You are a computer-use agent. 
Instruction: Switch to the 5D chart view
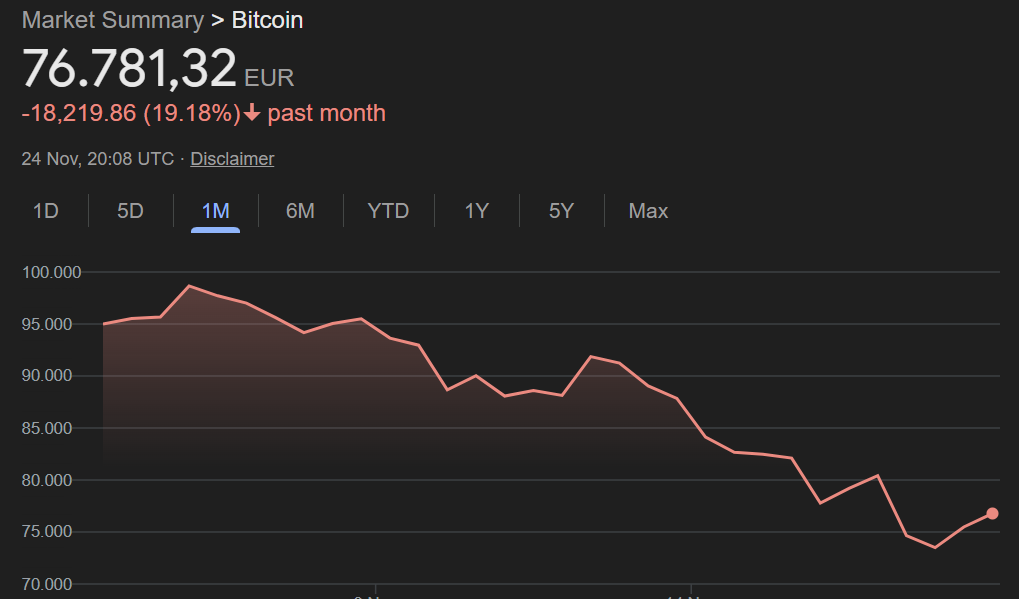(130, 211)
